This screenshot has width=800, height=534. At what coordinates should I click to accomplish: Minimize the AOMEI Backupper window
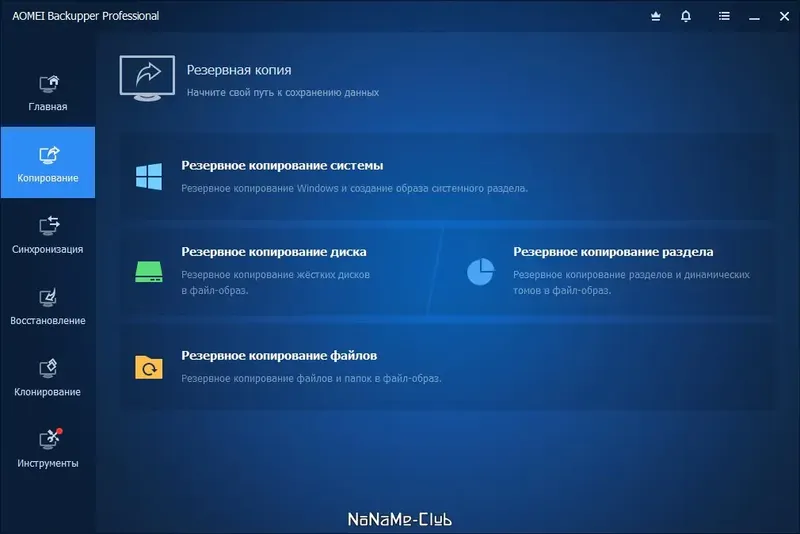[755, 17]
